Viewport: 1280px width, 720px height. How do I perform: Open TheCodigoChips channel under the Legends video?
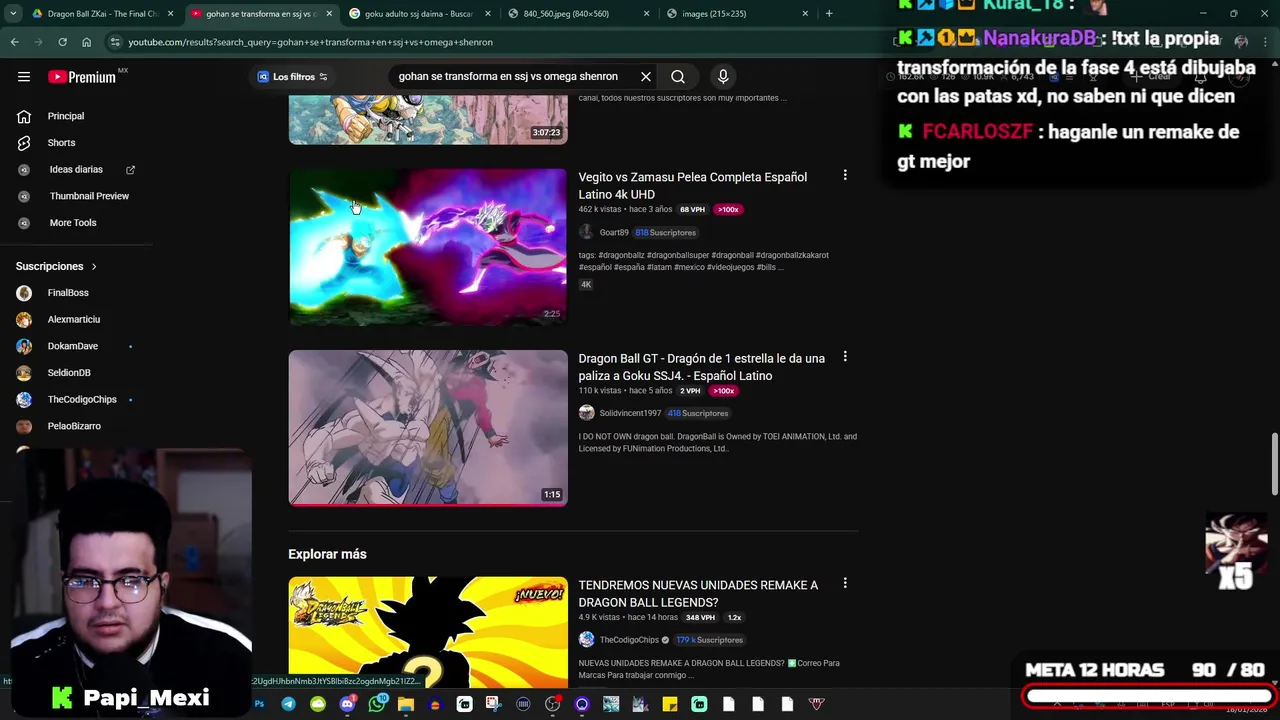(x=629, y=640)
